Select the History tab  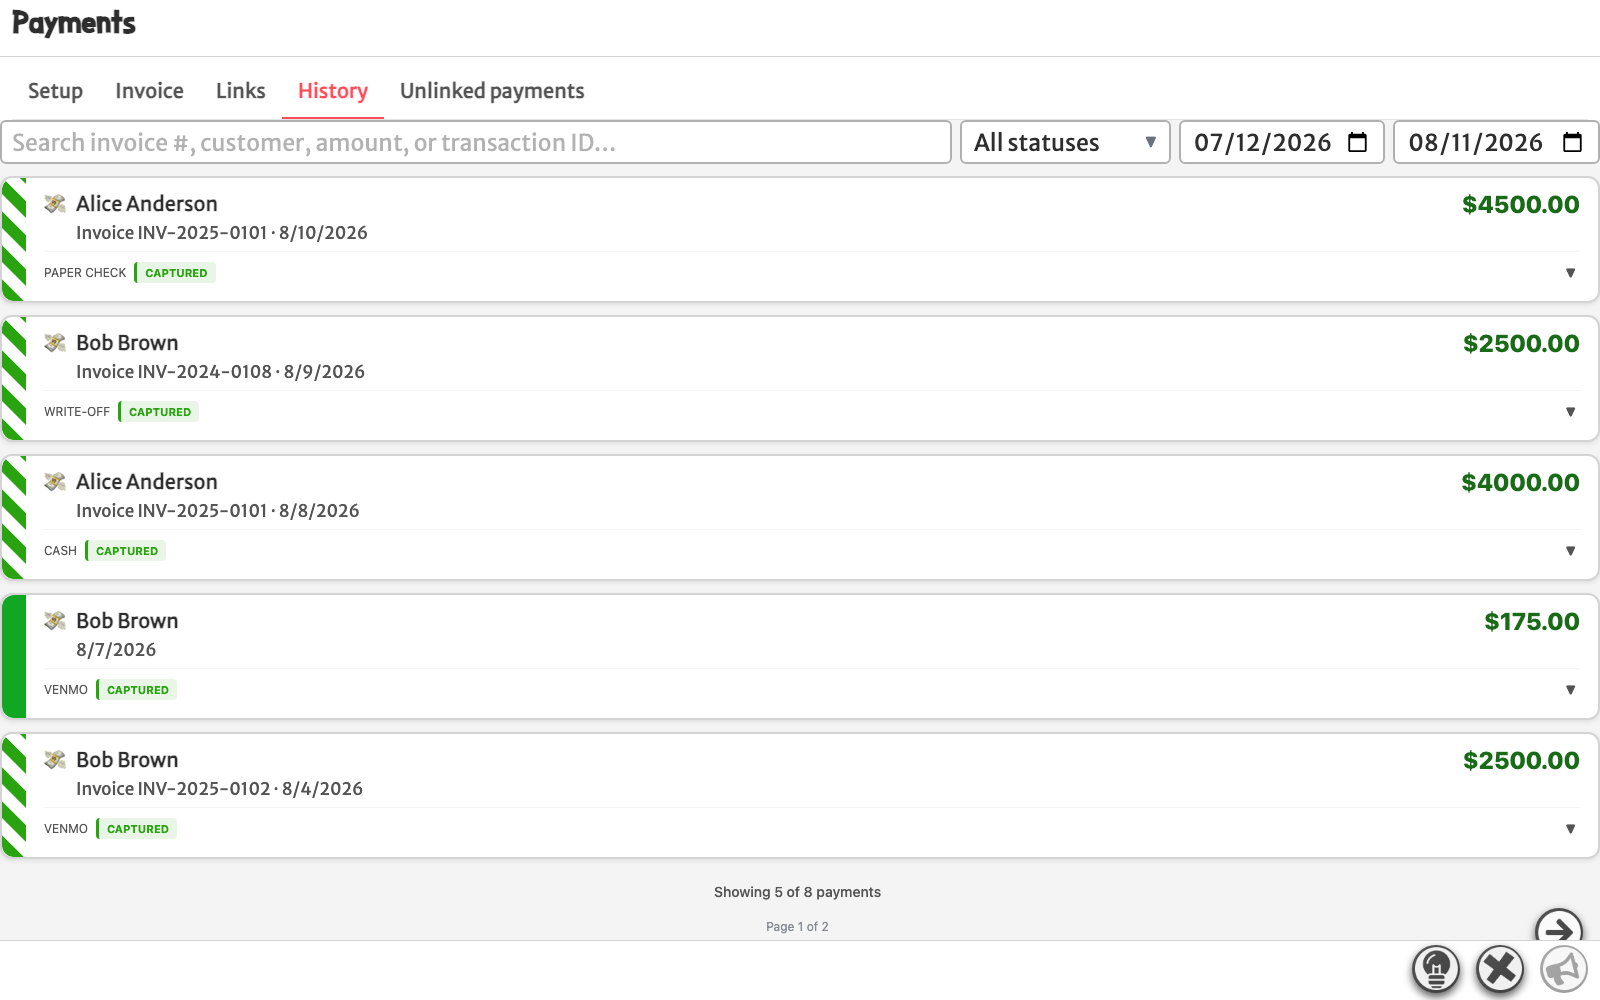(x=333, y=91)
